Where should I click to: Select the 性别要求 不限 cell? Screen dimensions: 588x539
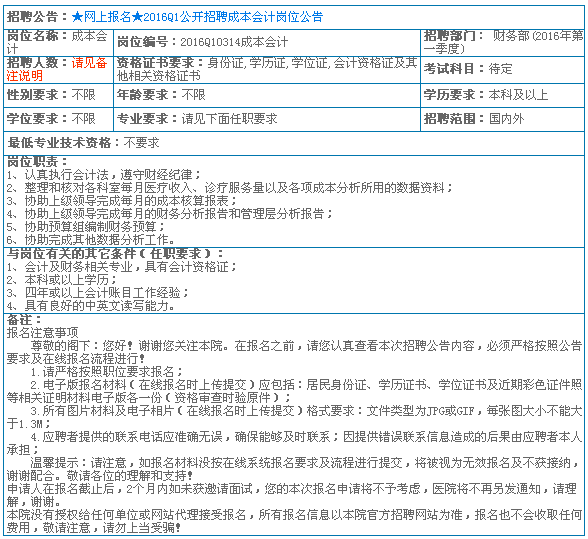pos(58,95)
